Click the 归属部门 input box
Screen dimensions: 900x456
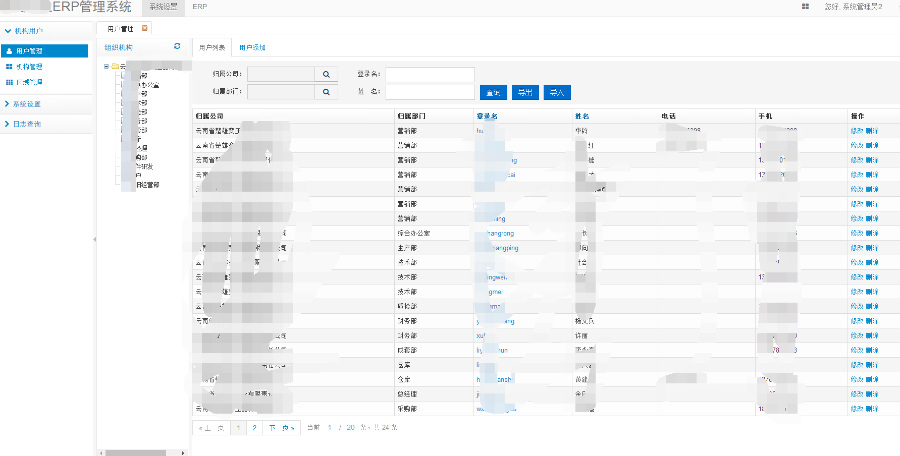pos(281,91)
